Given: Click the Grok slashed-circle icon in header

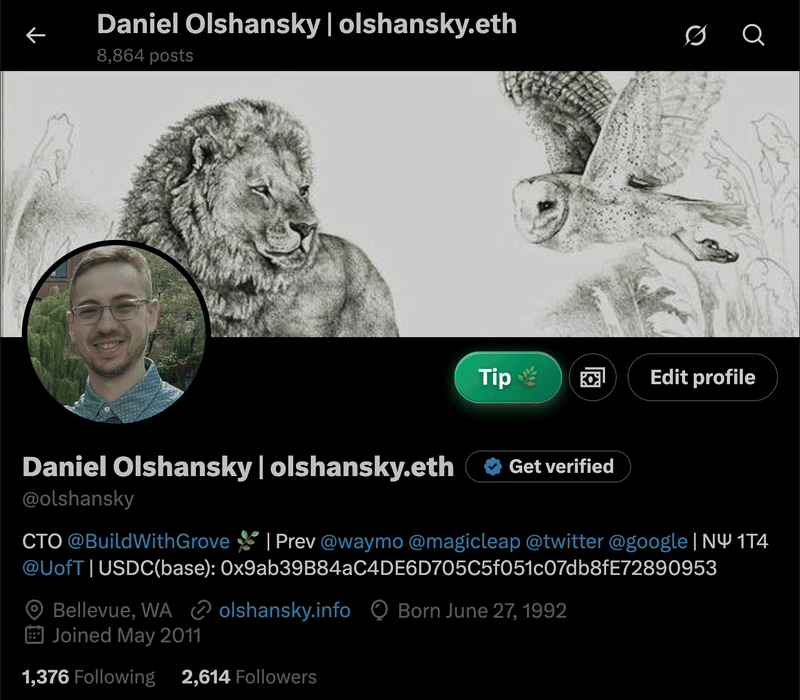Looking at the screenshot, I should coord(696,35).
